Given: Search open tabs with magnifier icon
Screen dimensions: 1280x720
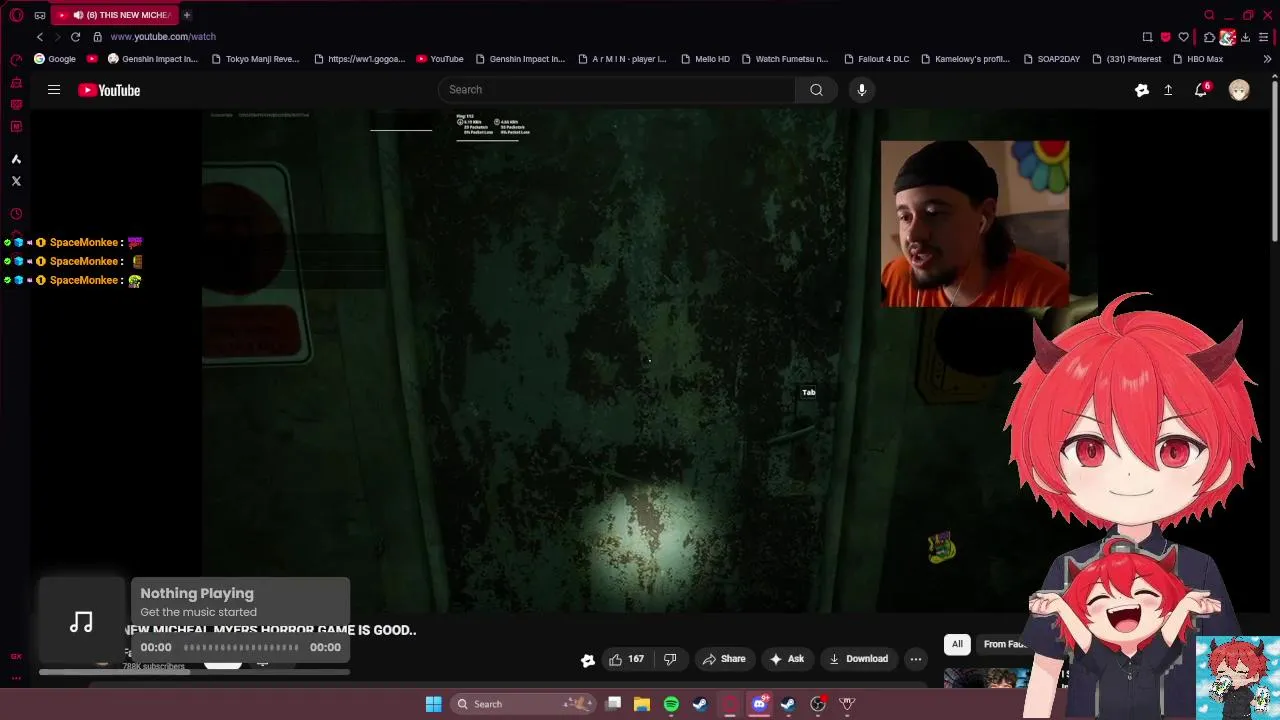Looking at the screenshot, I should [x=1209, y=15].
